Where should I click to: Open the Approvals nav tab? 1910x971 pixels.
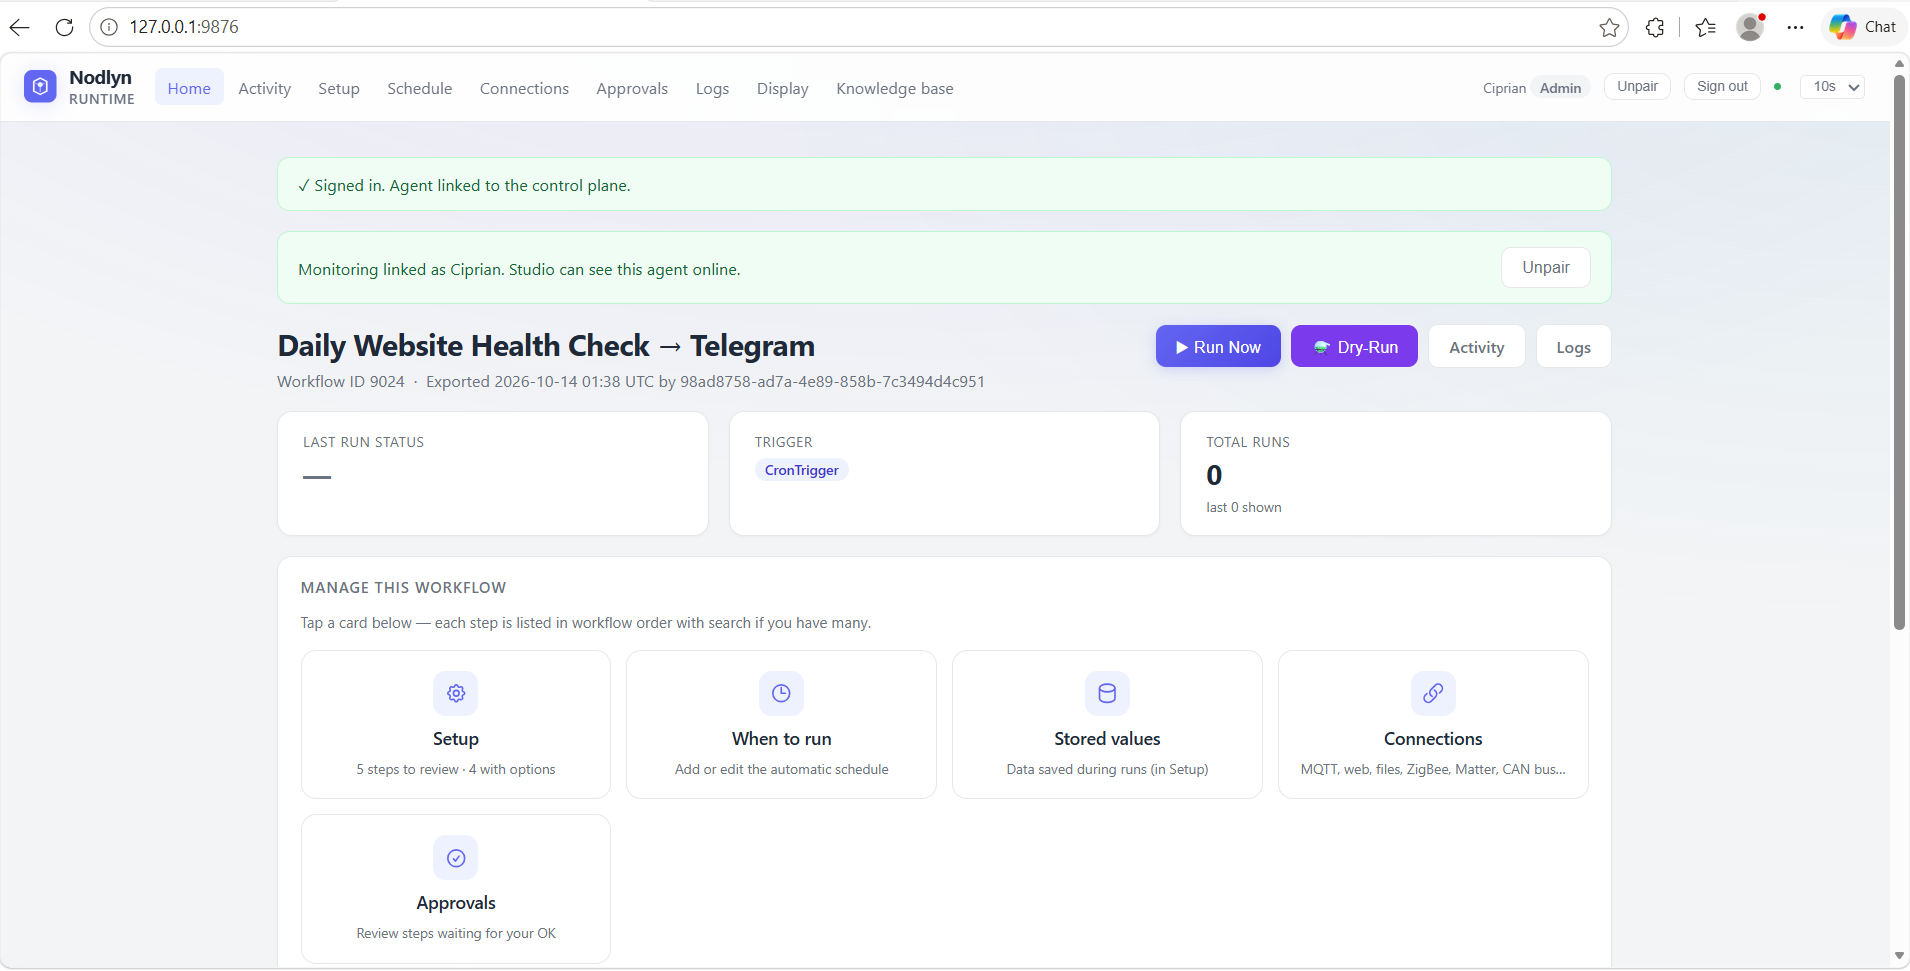(x=632, y=88)
